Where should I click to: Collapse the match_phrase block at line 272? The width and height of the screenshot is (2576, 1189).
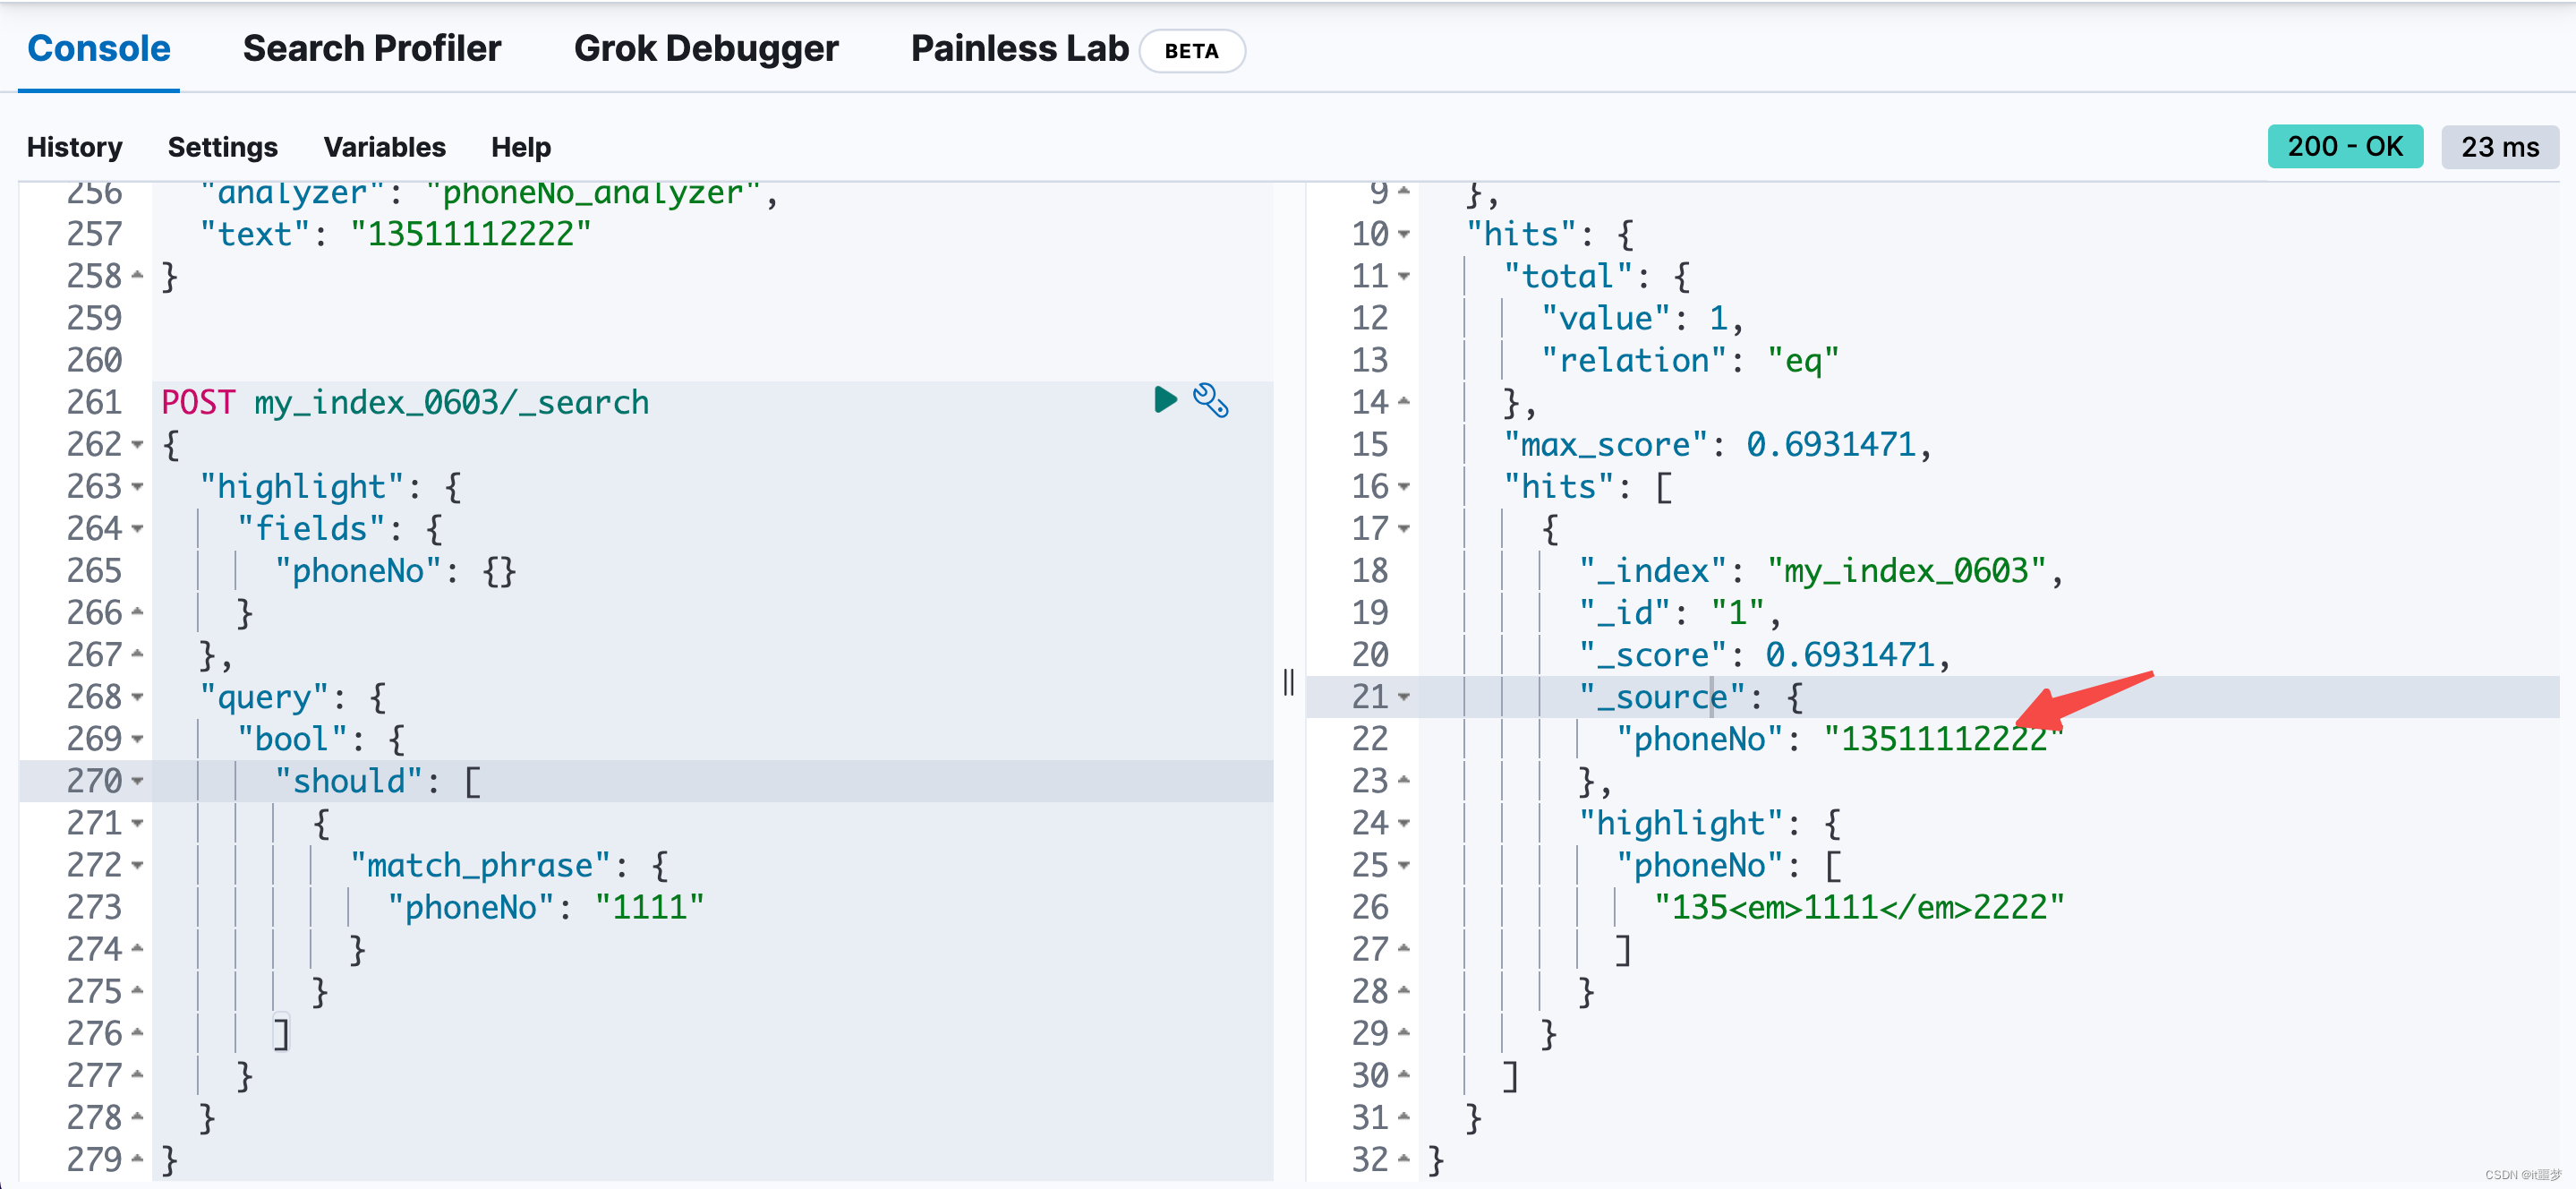(x=137, y=865)
